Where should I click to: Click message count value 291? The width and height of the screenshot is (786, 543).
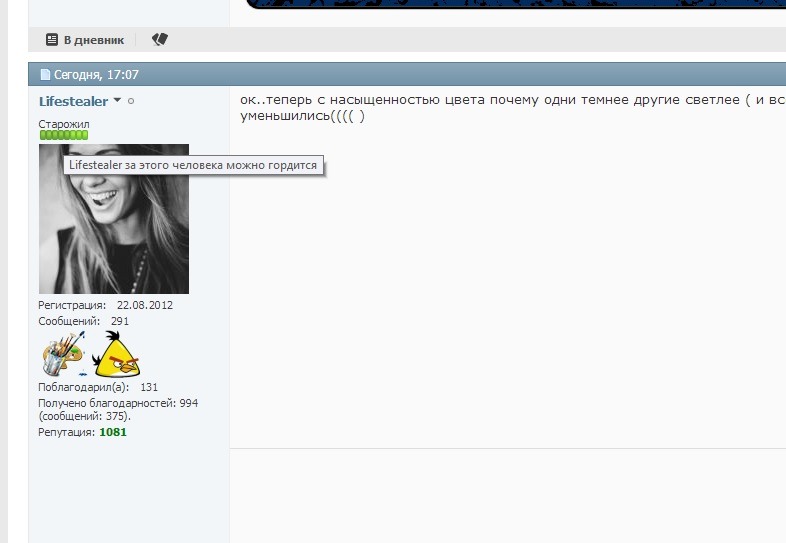click(x=120, y=321)
